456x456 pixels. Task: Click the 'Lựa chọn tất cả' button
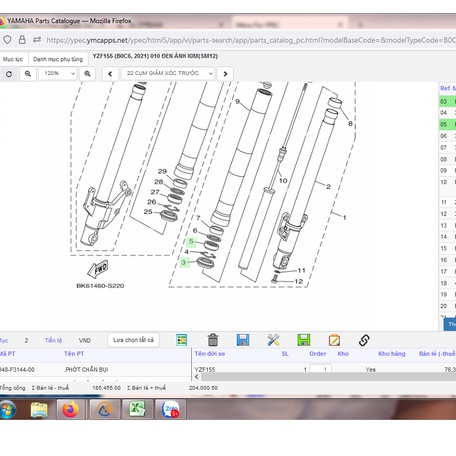(133, 340)
